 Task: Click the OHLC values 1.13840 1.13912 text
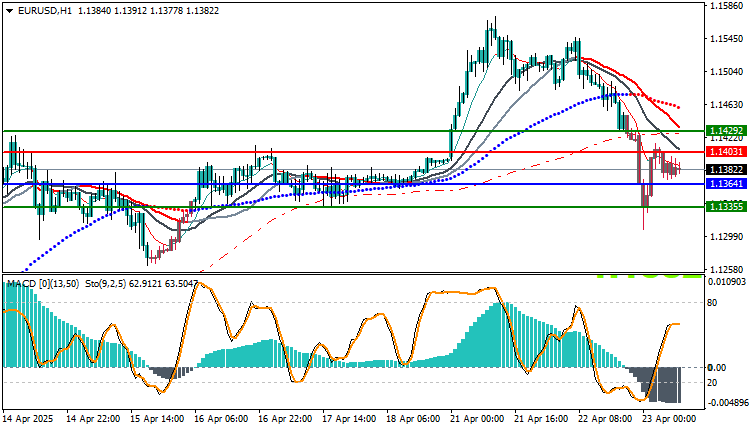click(112, 11)
